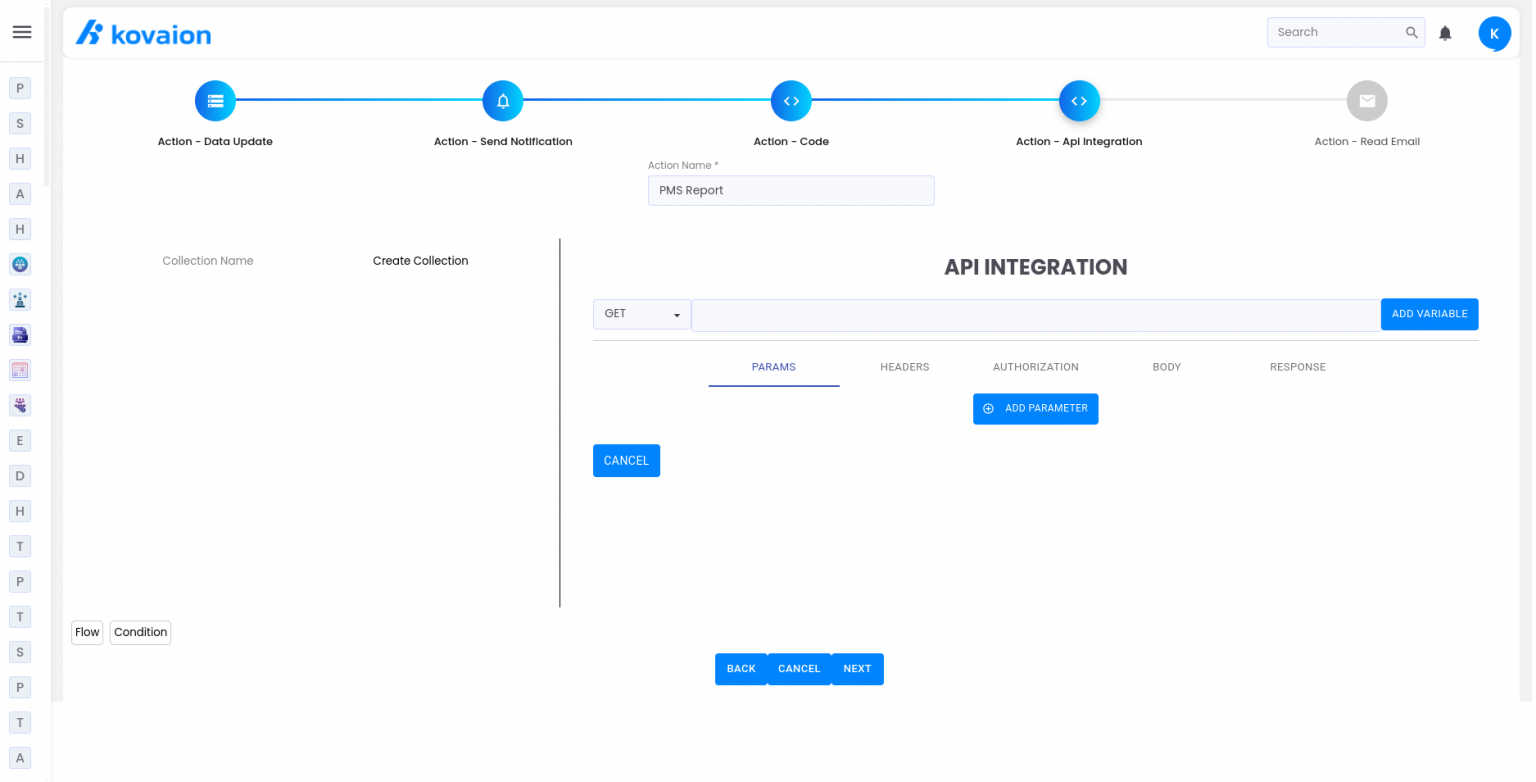The image size is (1536, 782).
Task: Open the navigation hamburger menu
Action: (21, 31)
